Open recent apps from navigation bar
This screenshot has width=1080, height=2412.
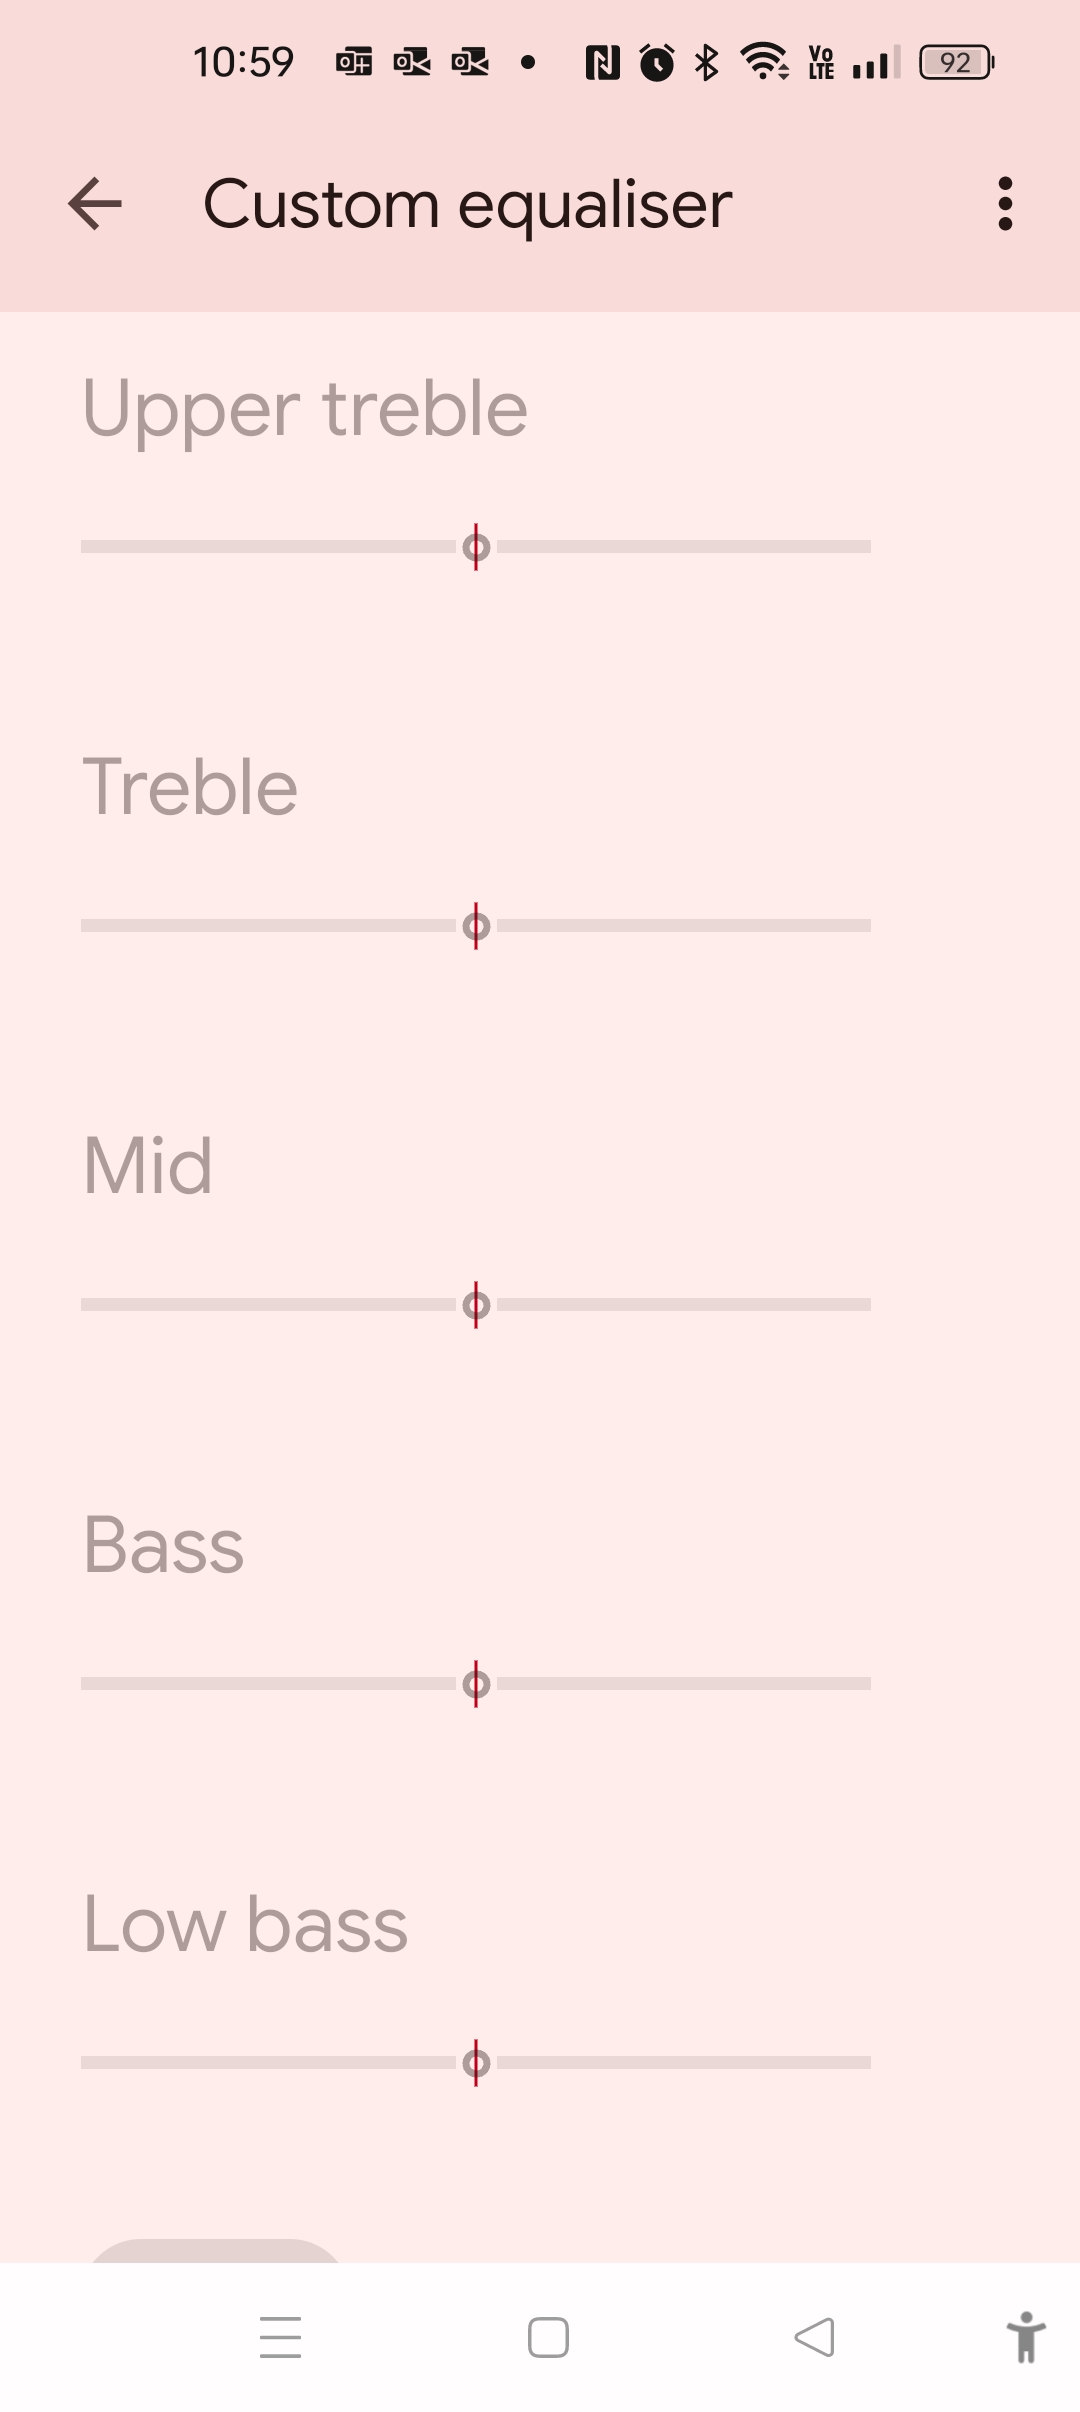click(x=280, y=2337)
